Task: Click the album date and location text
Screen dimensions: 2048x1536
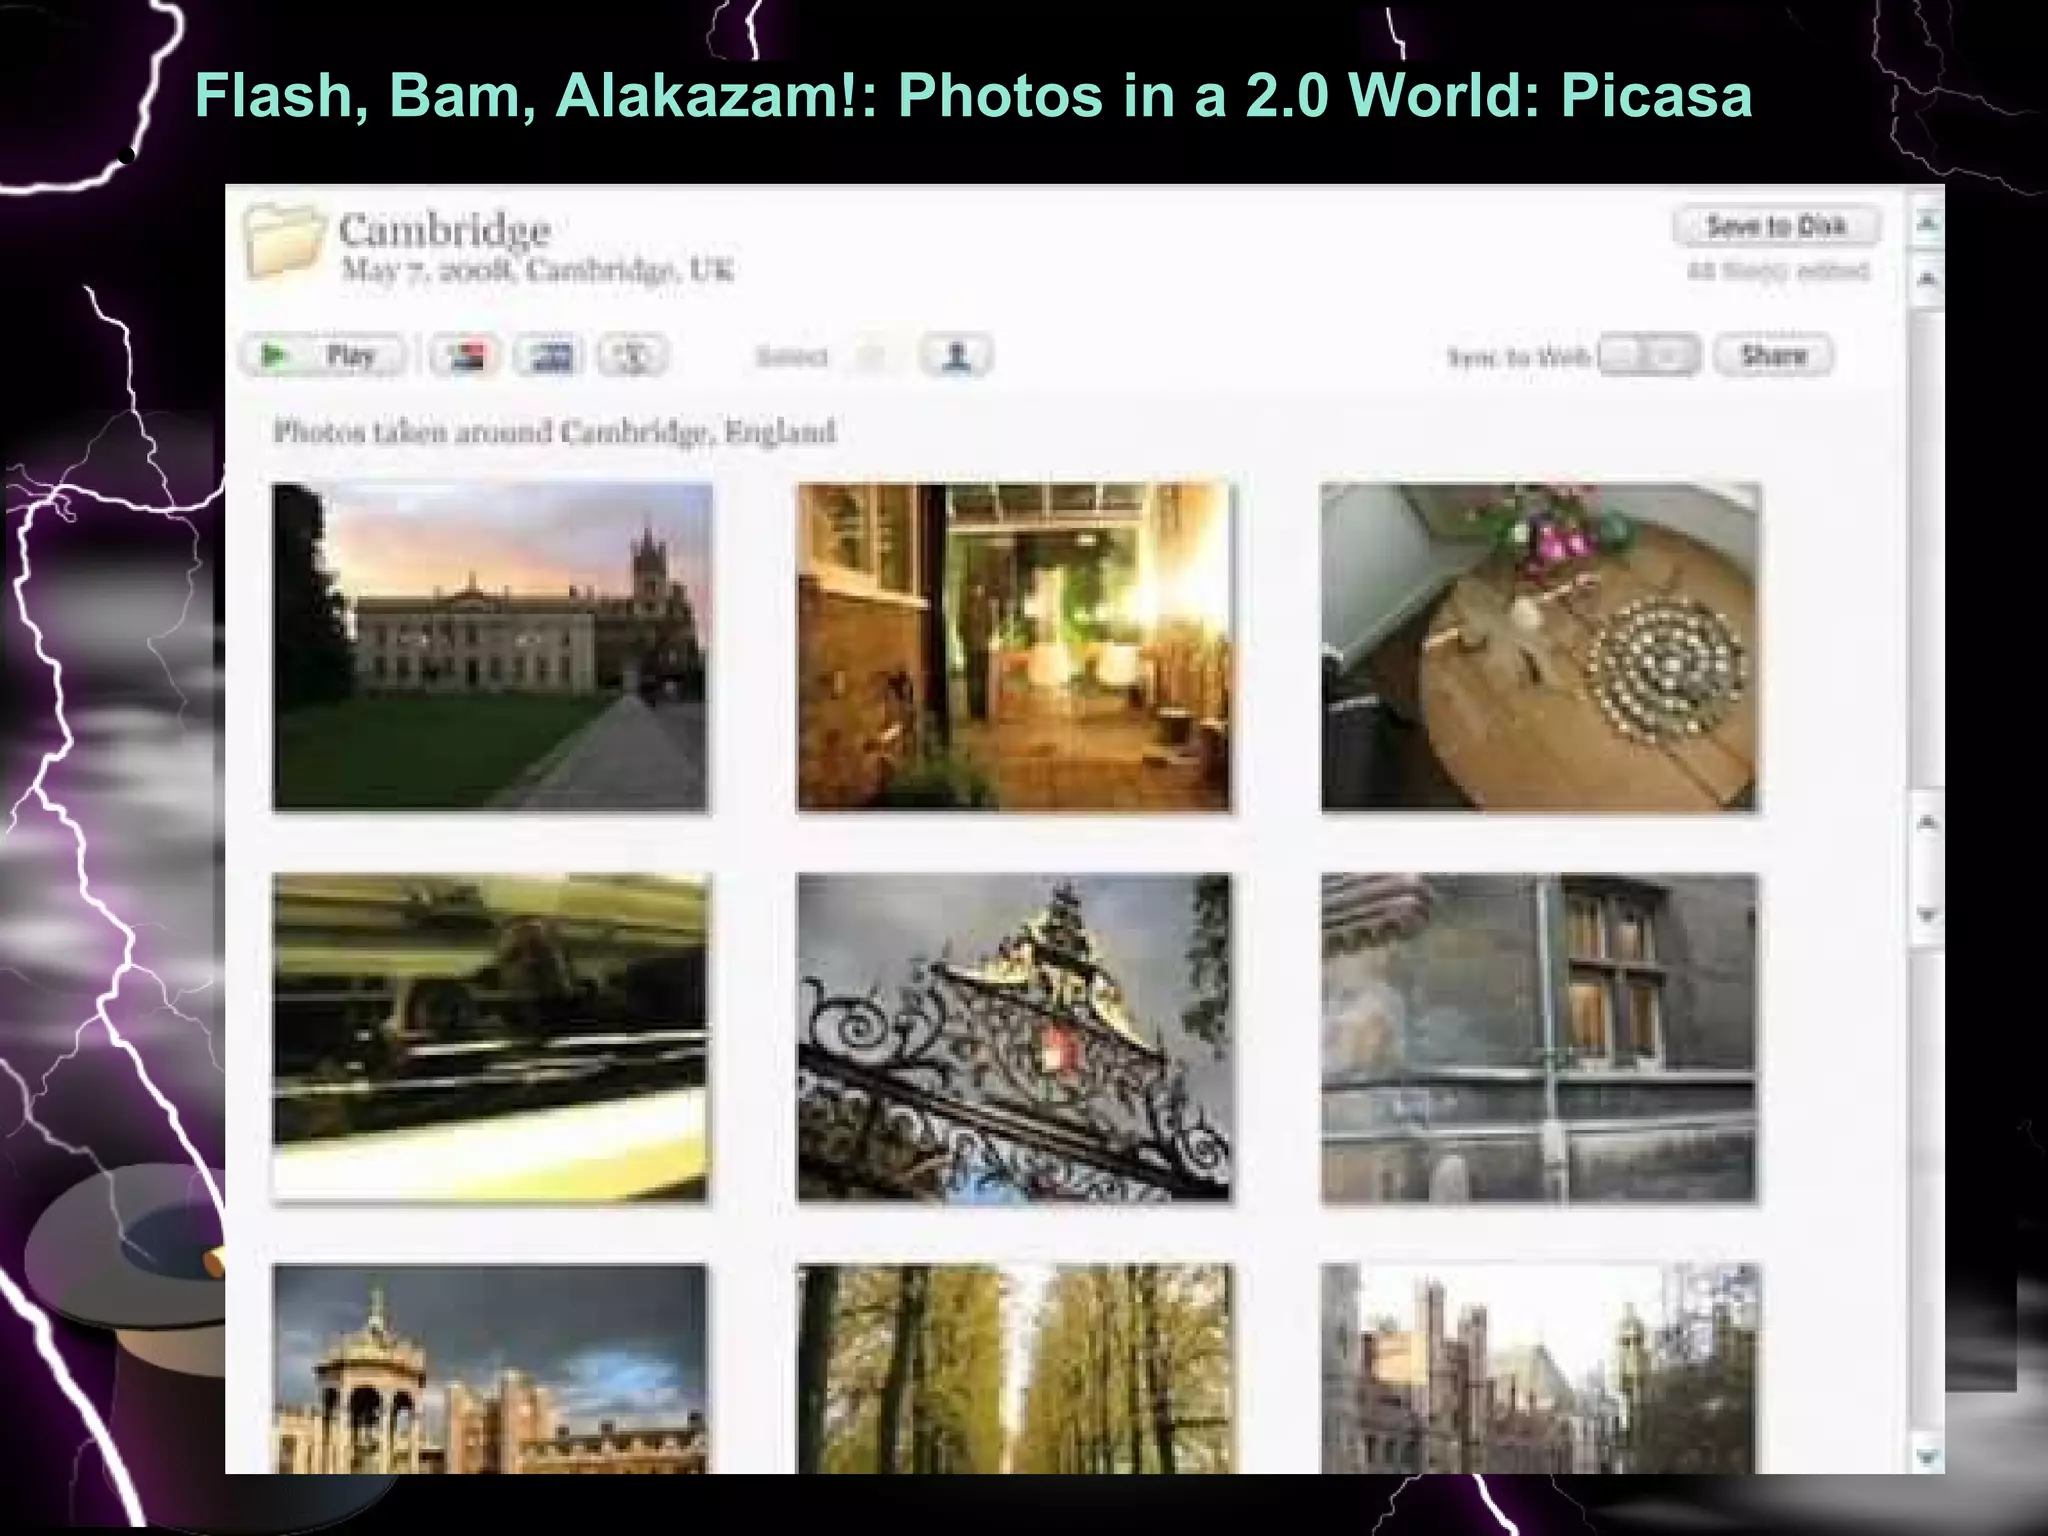Action: 537,270
